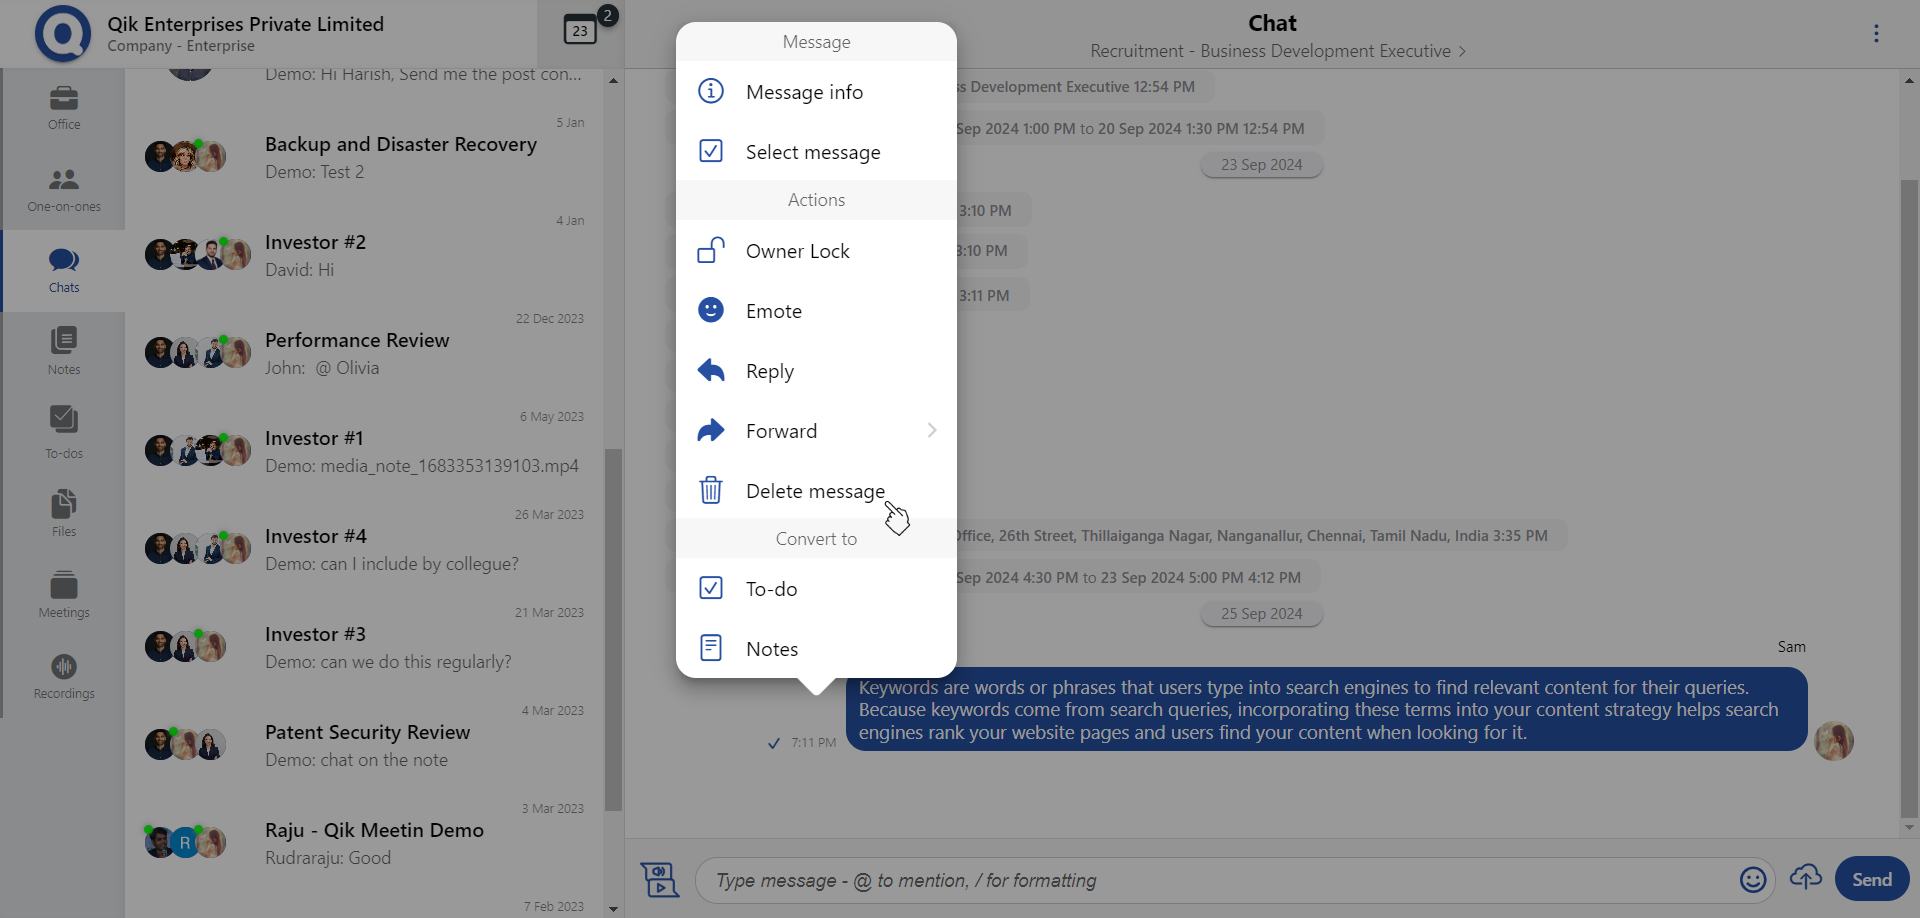Viewport: 1920px width, 918px height.
Task: Click the chat list vertical scrollbar
Action: pos(613,630)
